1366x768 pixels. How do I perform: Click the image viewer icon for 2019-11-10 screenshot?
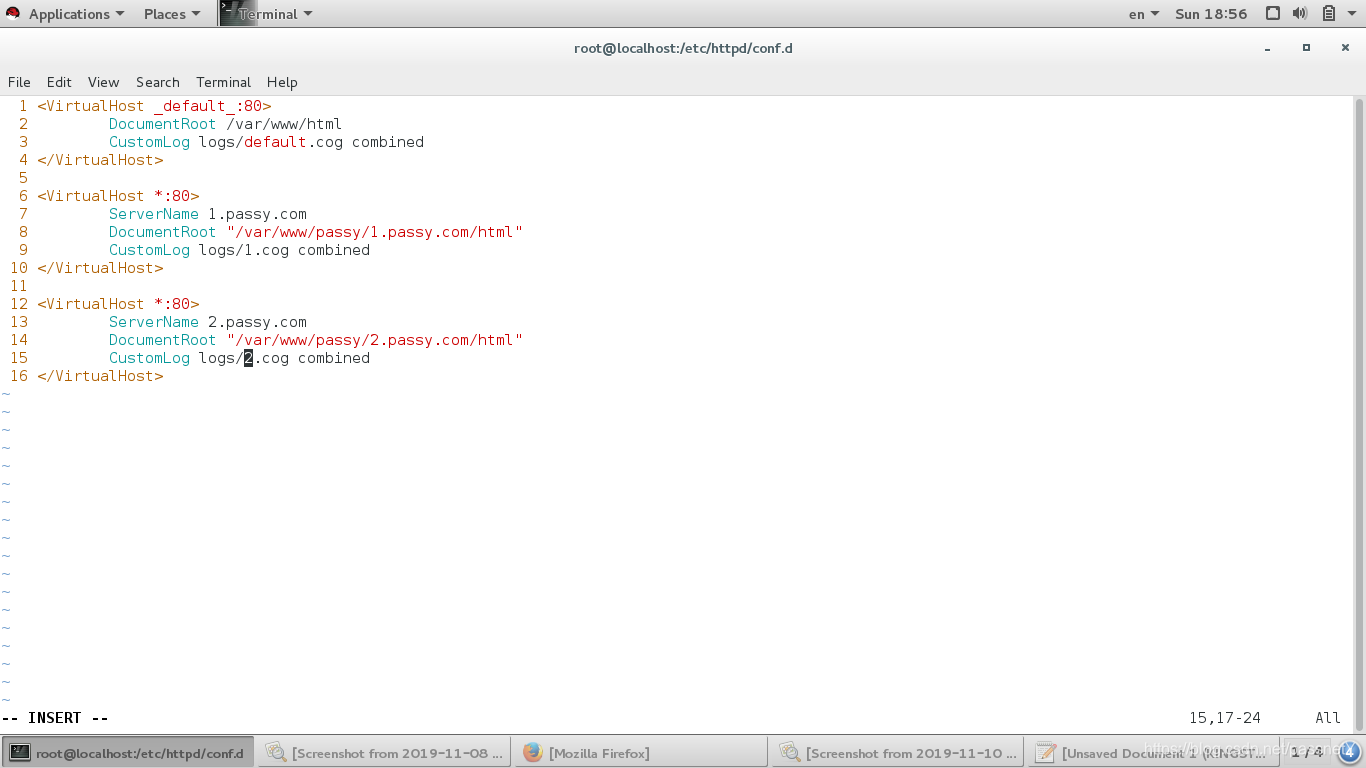point(790,753)
